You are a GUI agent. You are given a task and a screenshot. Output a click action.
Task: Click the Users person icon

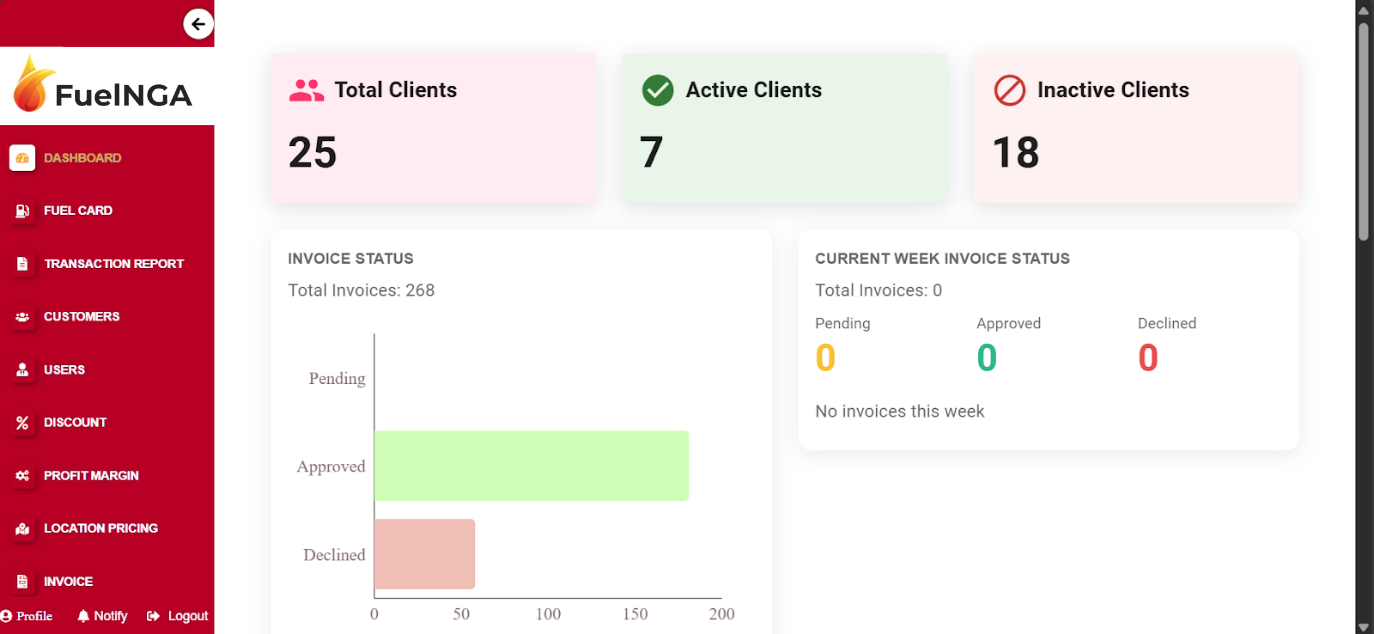[x=22, y=370]
